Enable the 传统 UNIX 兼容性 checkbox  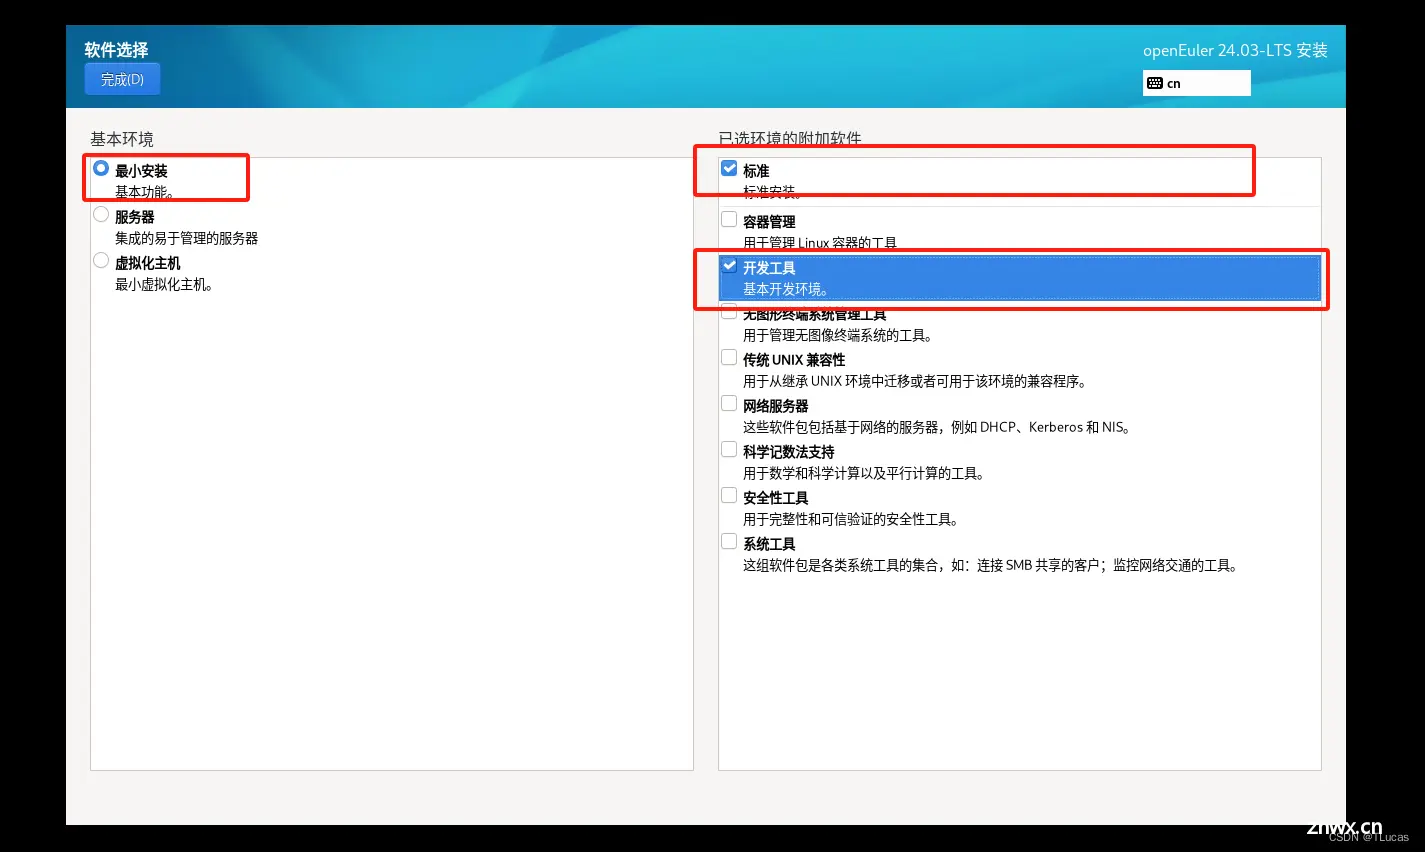click(x=729, y=357)
